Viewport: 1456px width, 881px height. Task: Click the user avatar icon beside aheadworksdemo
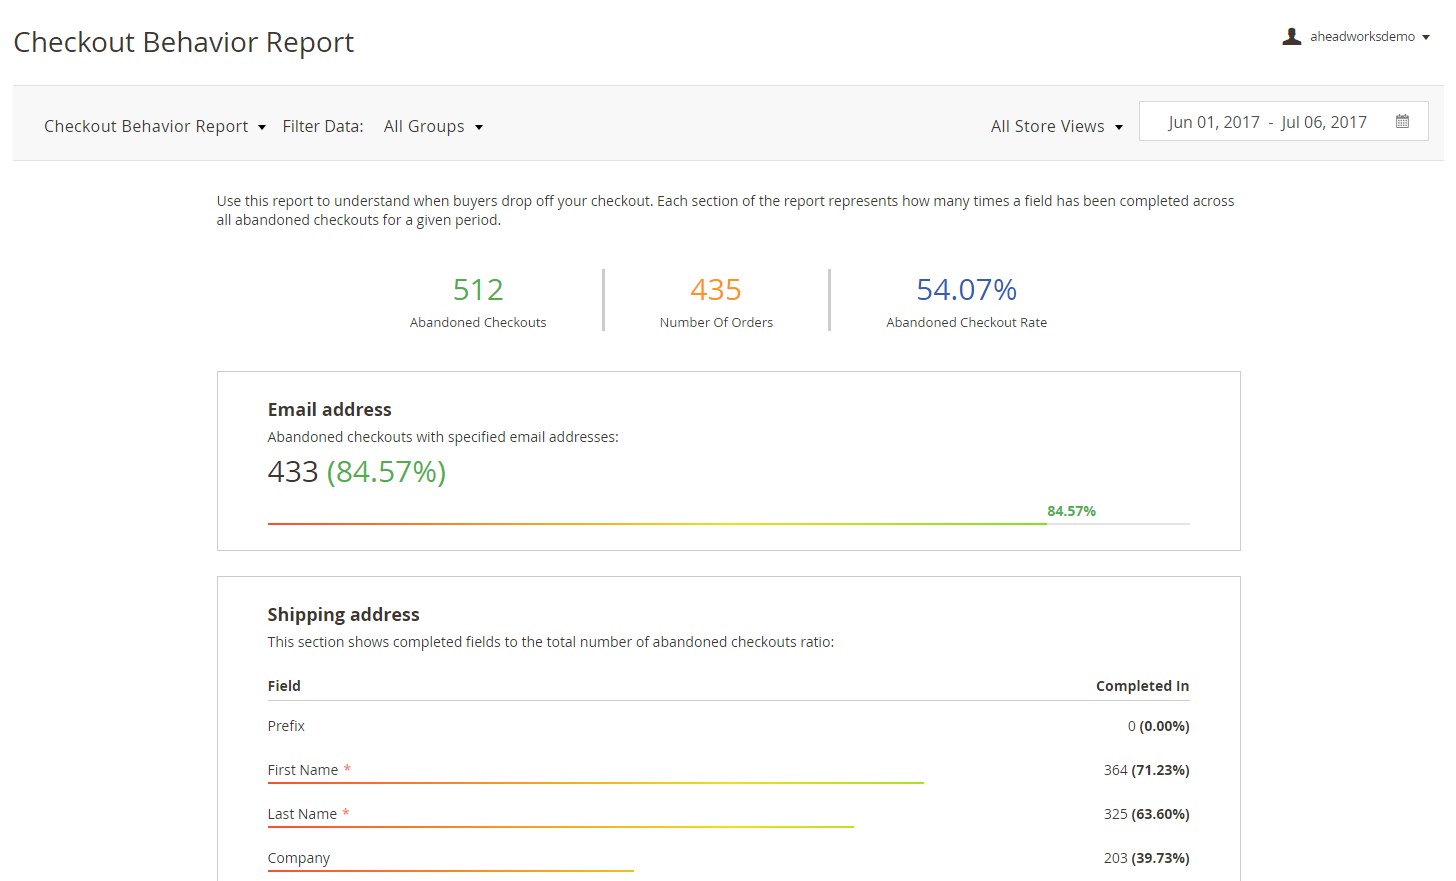[1291, 37]
